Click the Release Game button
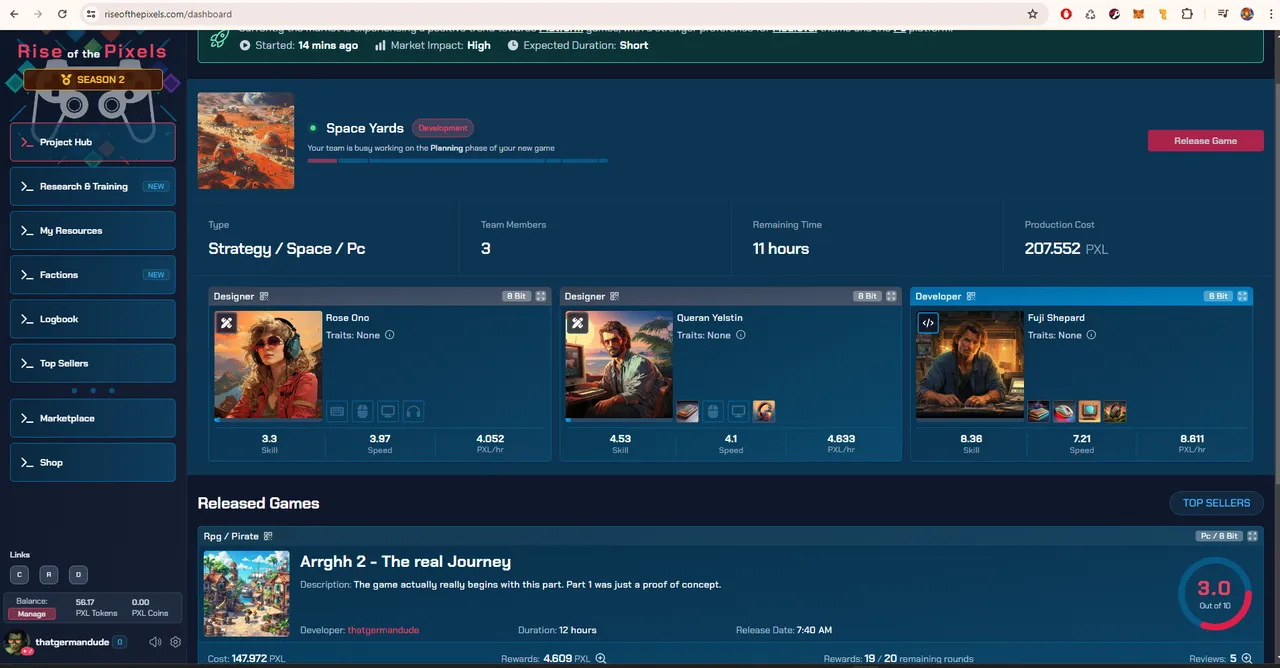Screen dimensions: 1280x668 pos(1205,141)
